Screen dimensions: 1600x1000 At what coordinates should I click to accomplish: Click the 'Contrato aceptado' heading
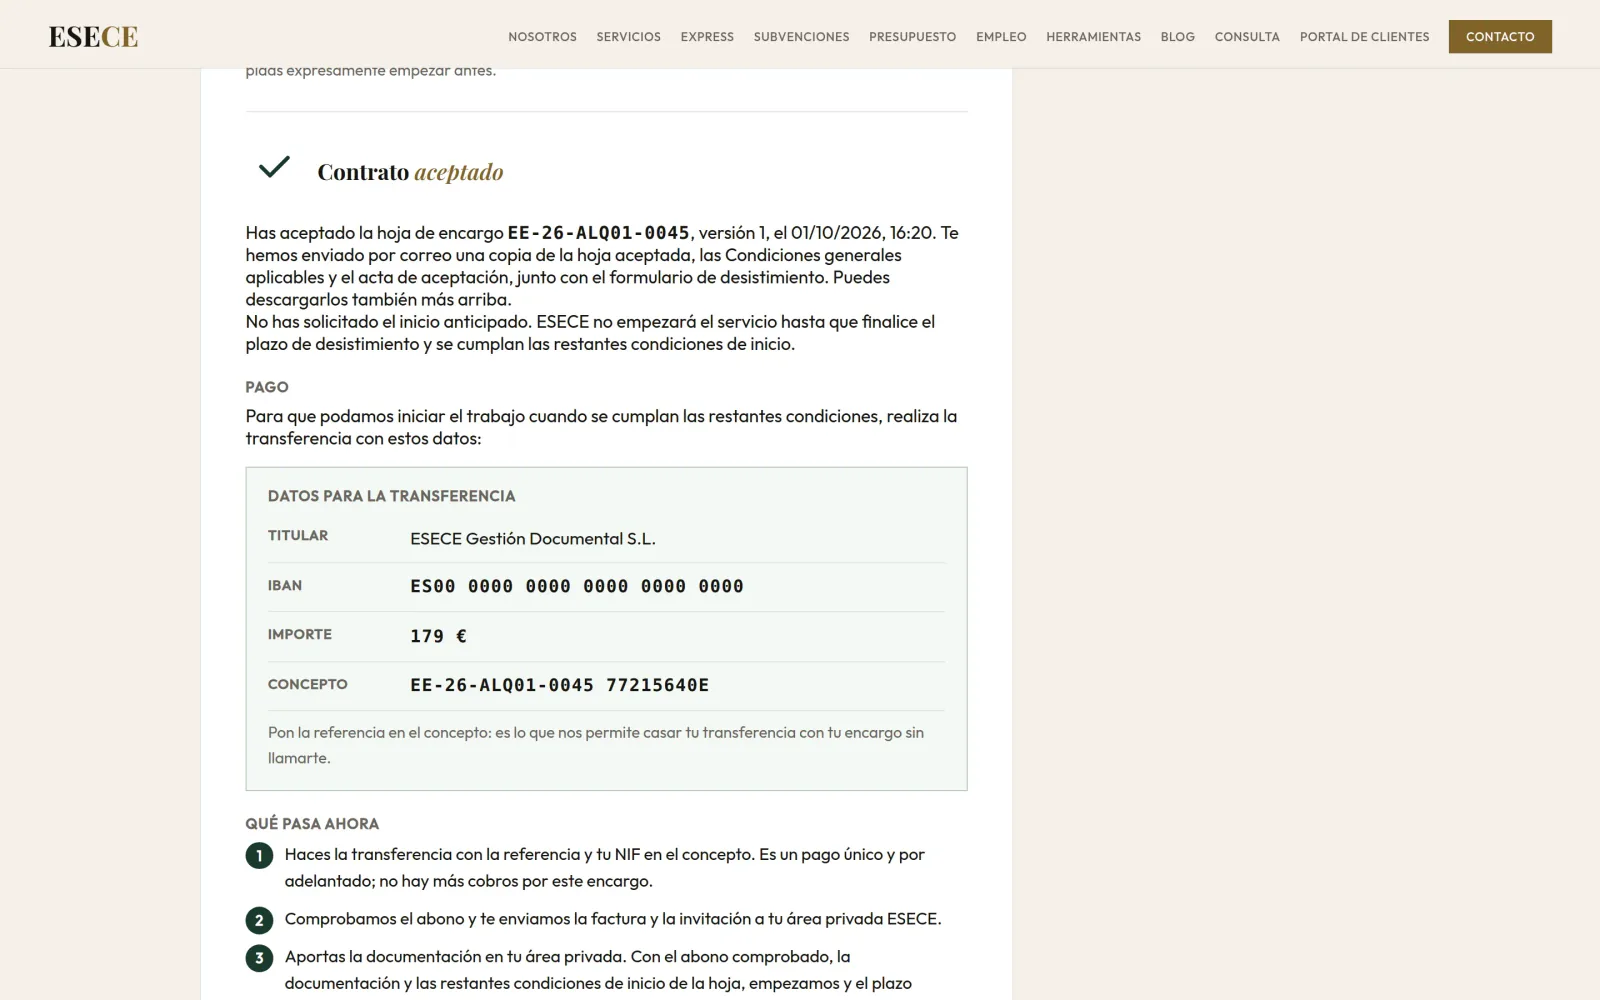410,172
